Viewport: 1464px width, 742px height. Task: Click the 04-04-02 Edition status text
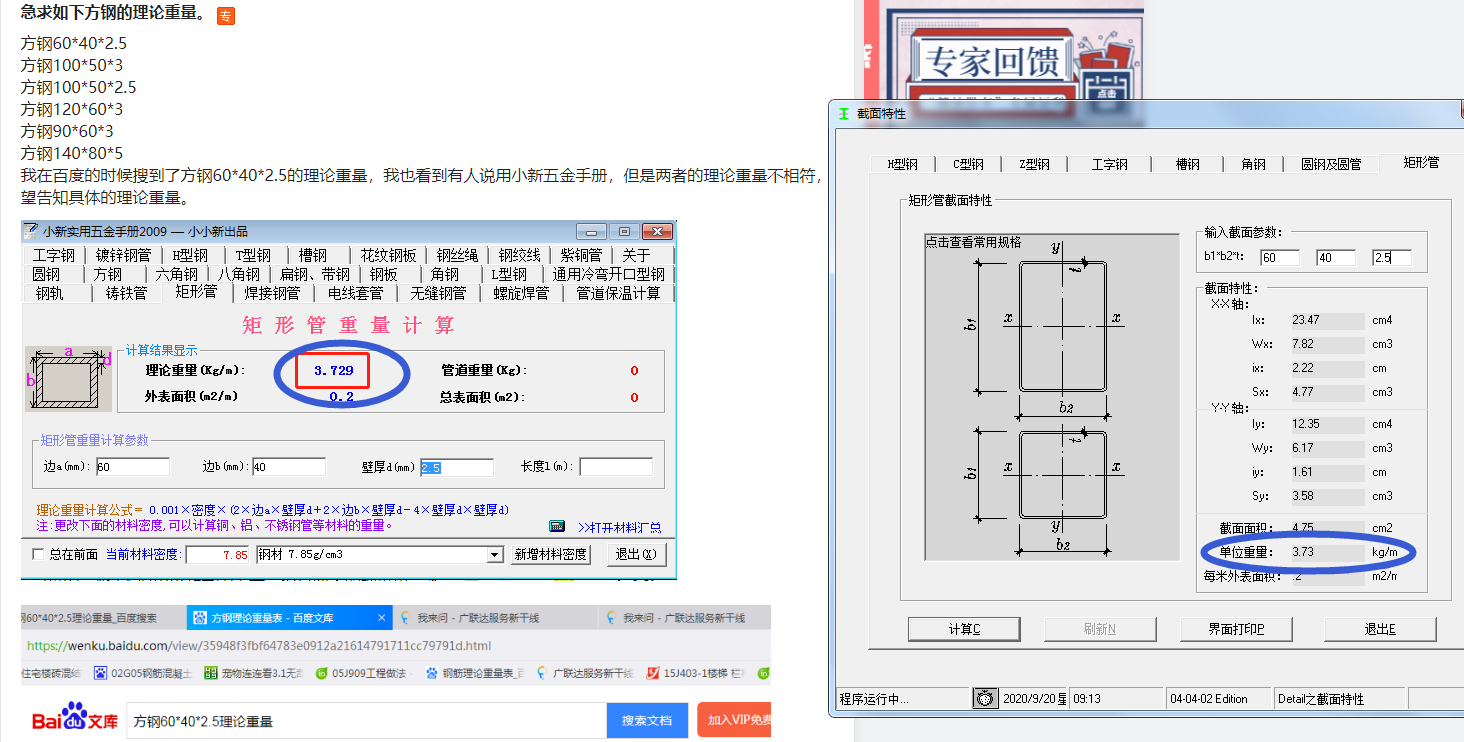[1209, 699]
